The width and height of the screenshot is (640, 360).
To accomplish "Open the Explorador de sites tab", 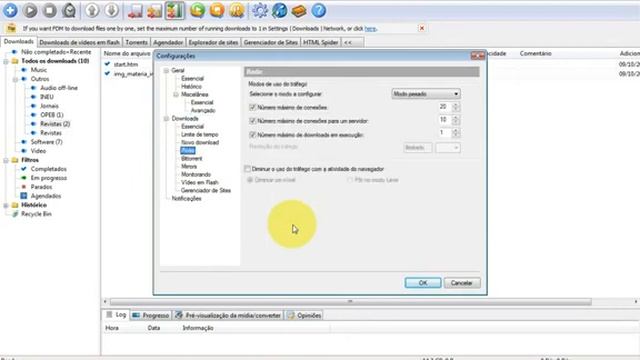I will [x=213, y=42].
